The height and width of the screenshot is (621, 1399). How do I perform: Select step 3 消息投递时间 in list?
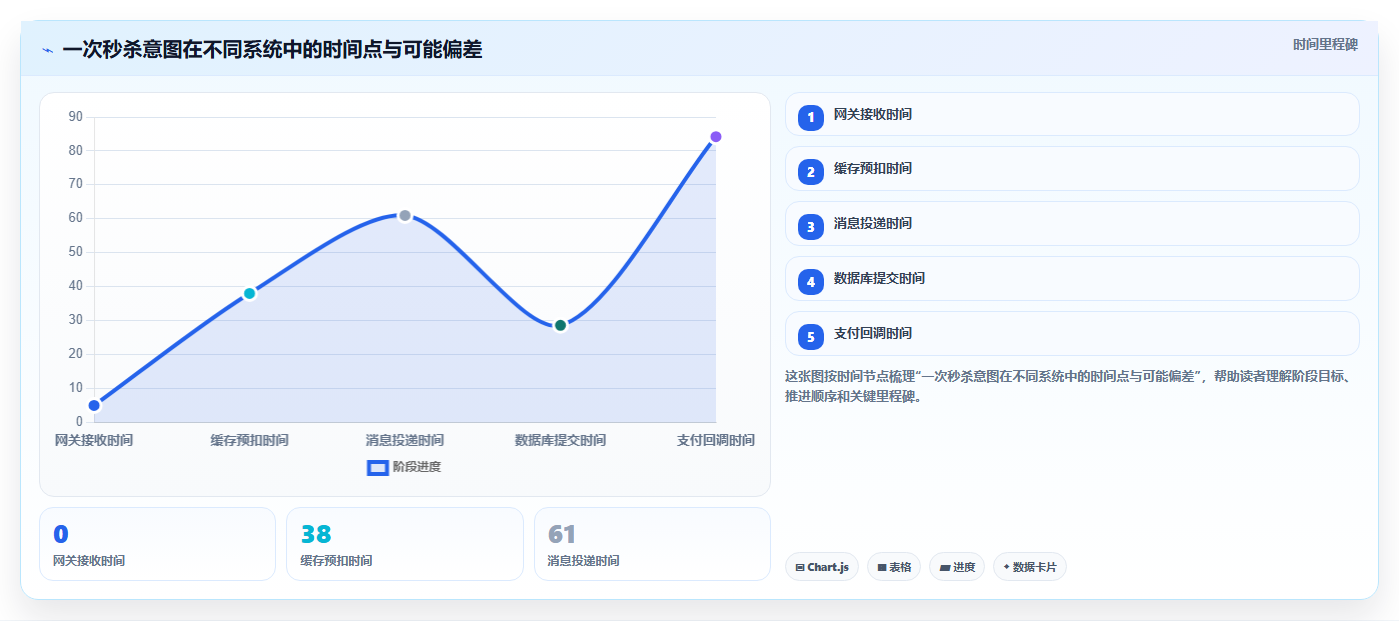[1072, 223]
